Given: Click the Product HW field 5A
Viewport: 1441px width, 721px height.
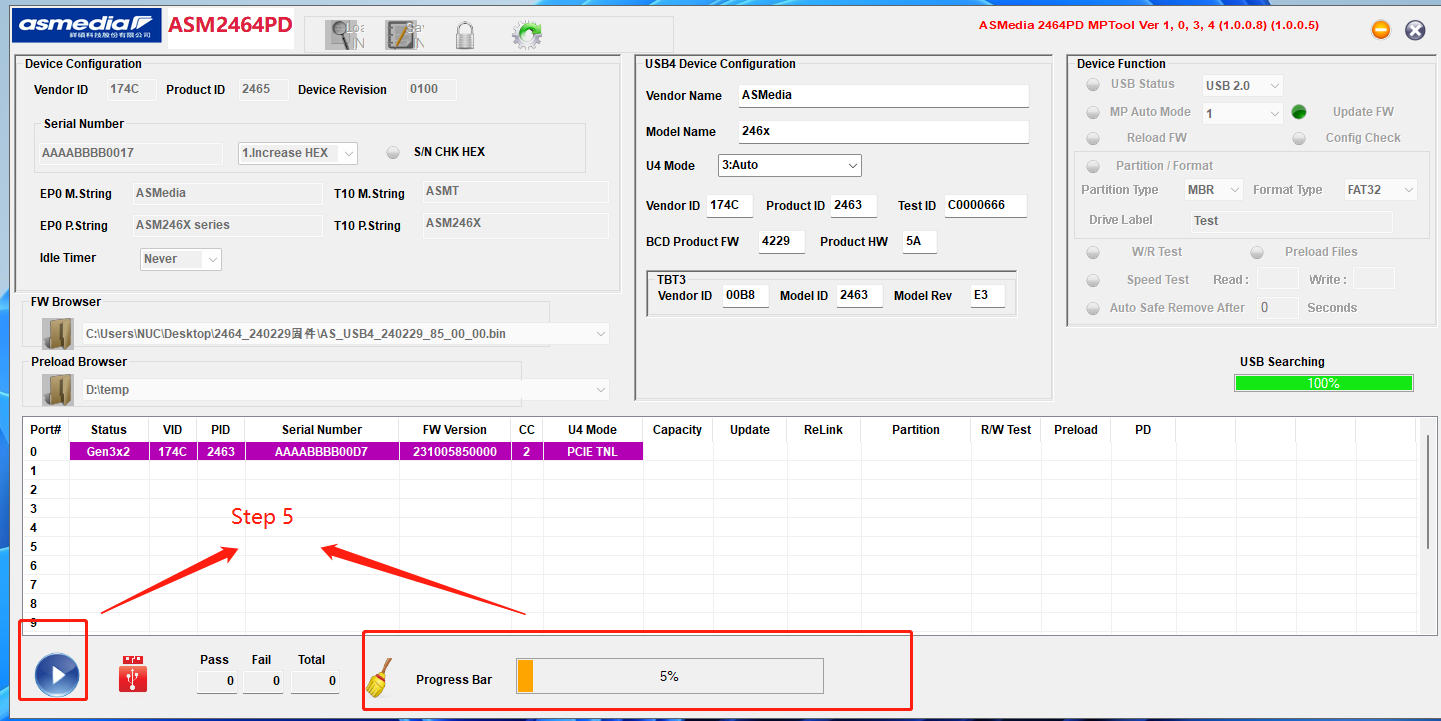Looking at the screenshot, I should click(x=920, y=242).
